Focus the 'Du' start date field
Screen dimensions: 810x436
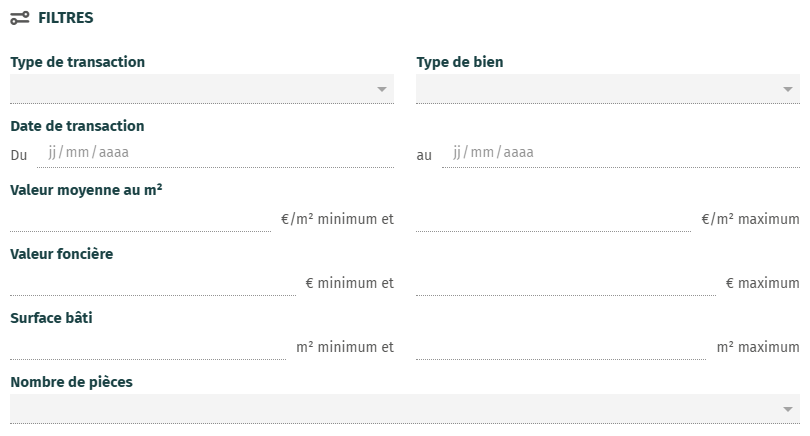tap(215, 153)
